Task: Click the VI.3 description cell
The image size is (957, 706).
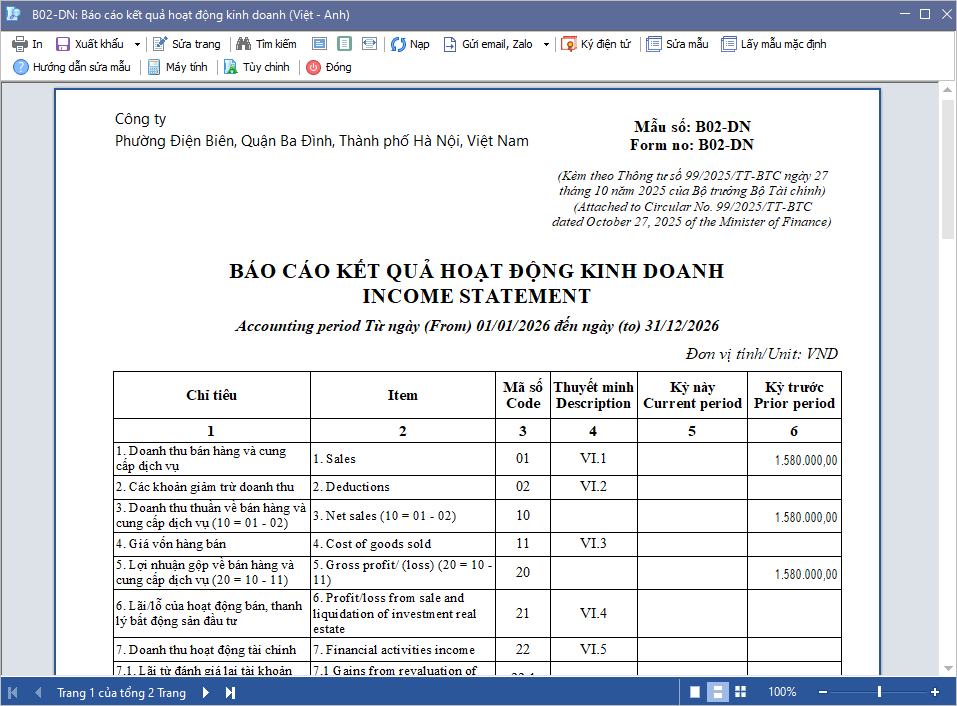Action: [x=593, y=543]
